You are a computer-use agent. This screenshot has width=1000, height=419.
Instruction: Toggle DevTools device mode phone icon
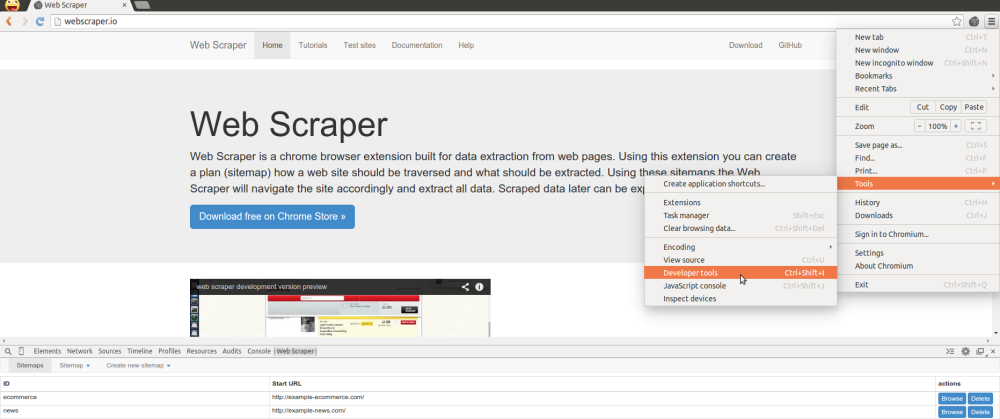(x=22, y=351)
